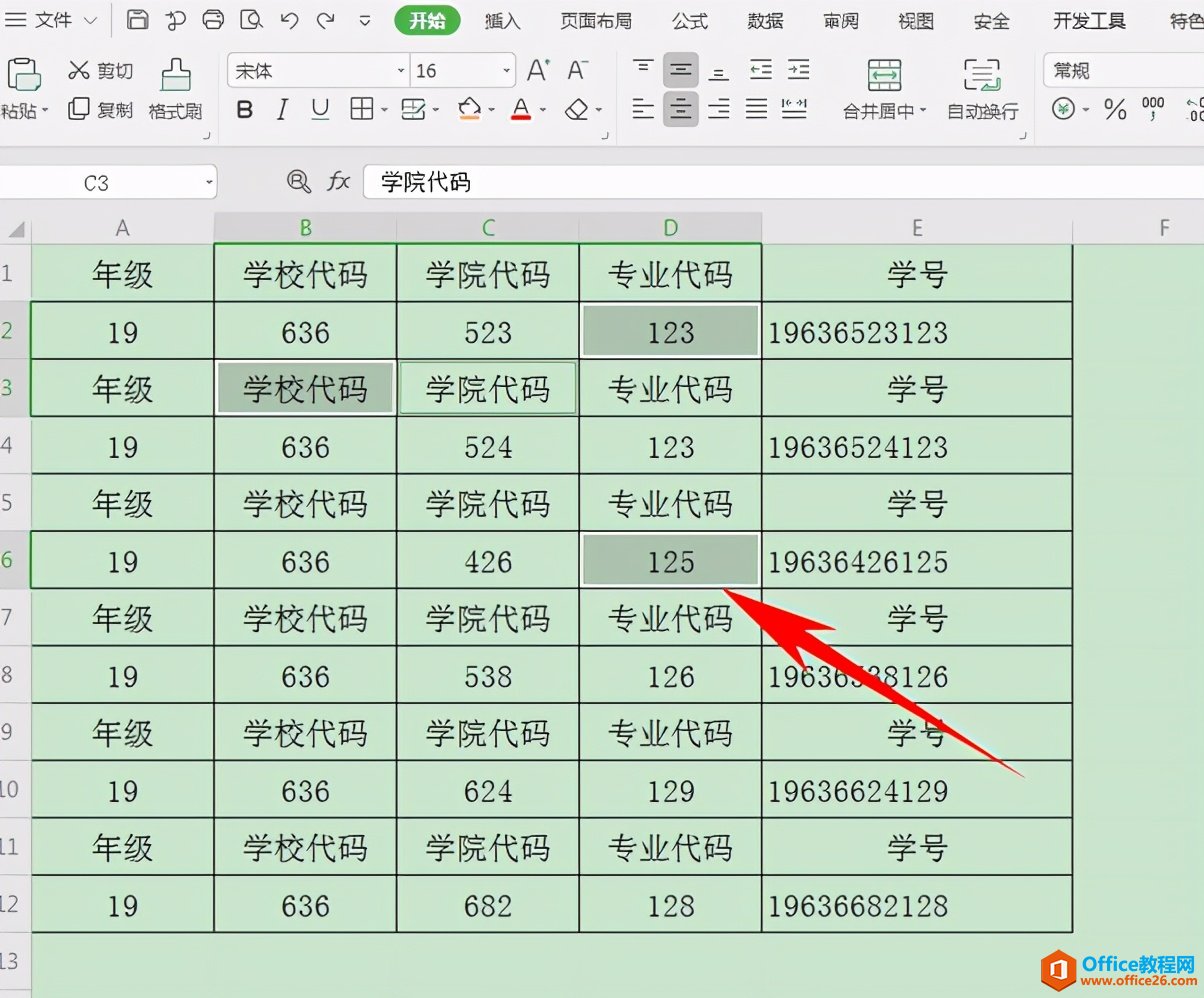This screenshot has width=1204, height=998.
Task: Toggle Italic formatting
Action: (282, 109)
